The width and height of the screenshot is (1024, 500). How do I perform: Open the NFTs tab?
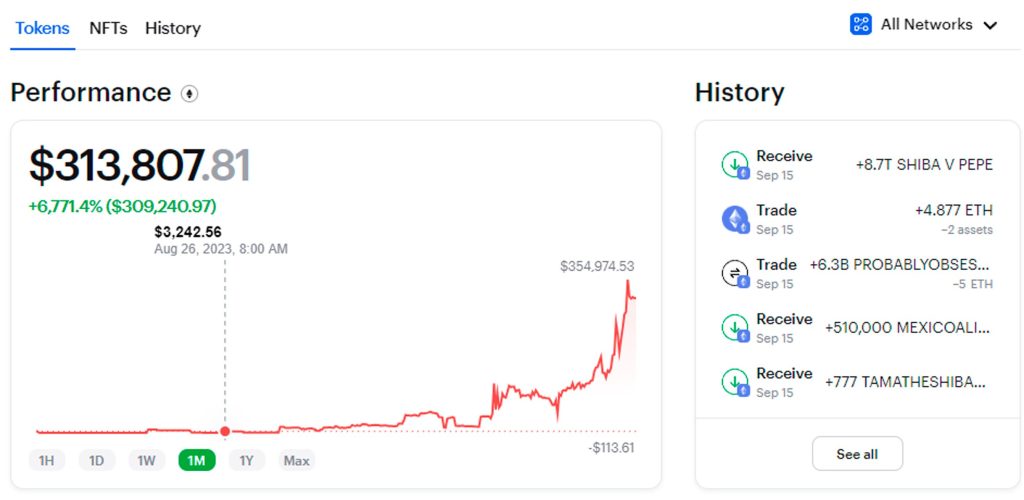108,28
